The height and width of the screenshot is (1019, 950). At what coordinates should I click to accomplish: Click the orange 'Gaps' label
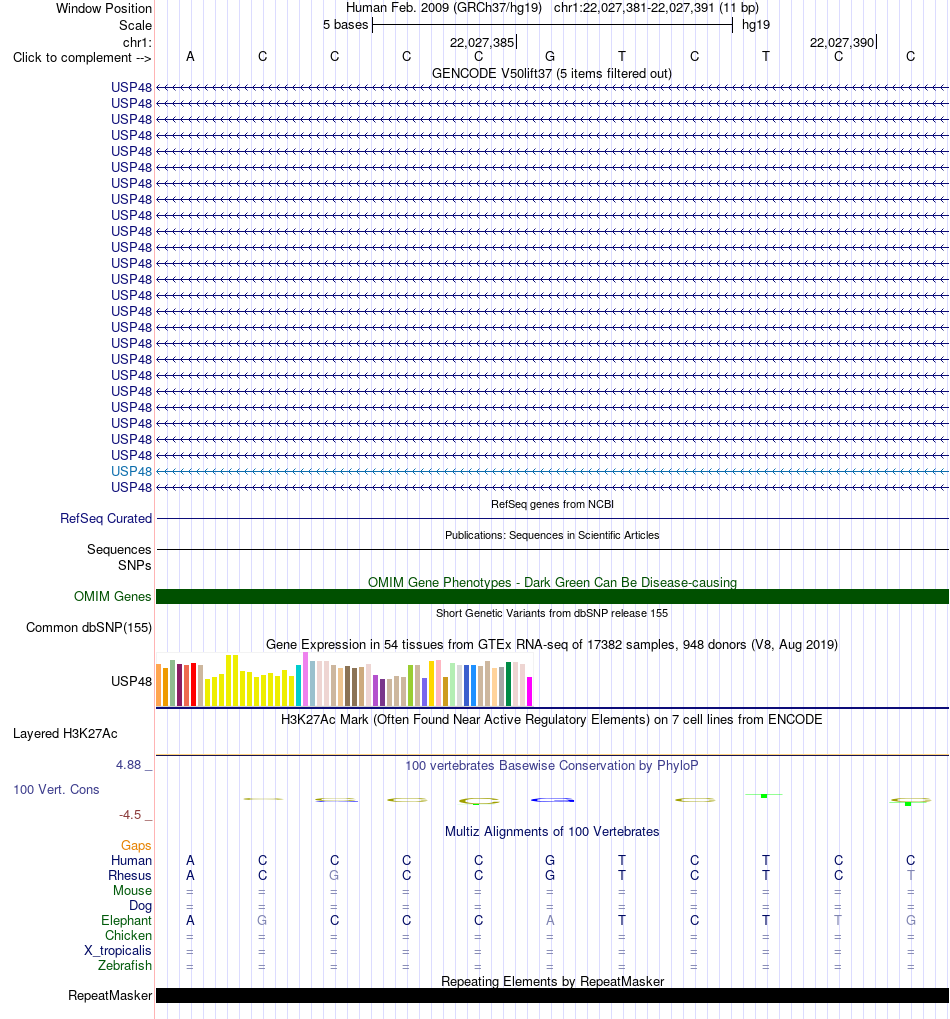136,845
